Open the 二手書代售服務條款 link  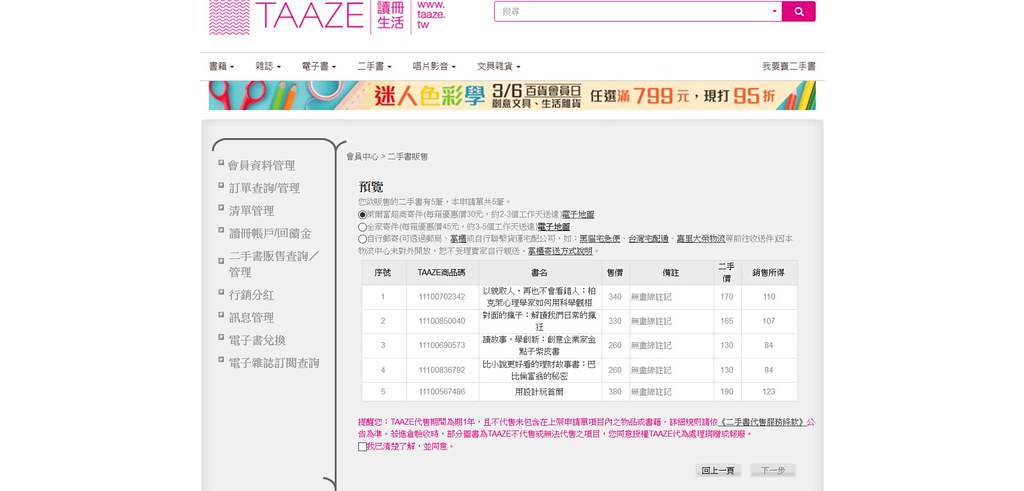761,422
